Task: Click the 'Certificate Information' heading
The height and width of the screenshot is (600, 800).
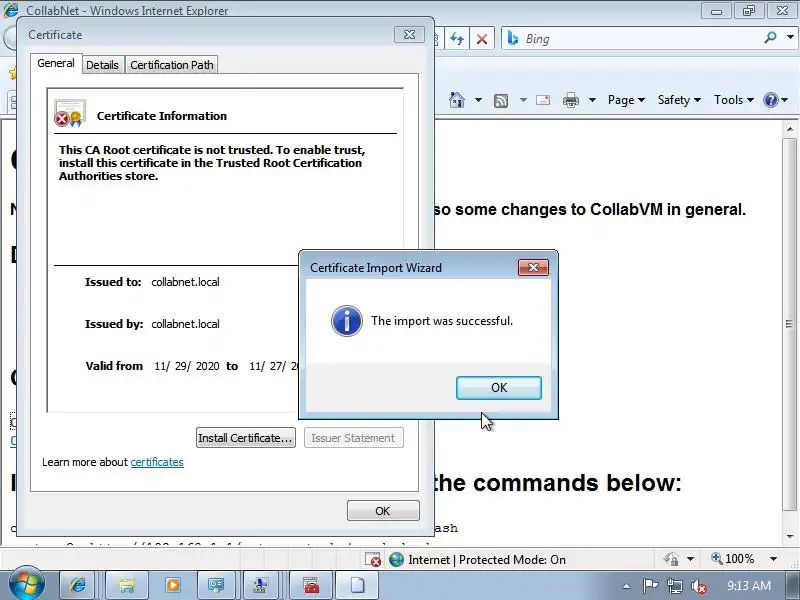Action: (x=162, y=116)
